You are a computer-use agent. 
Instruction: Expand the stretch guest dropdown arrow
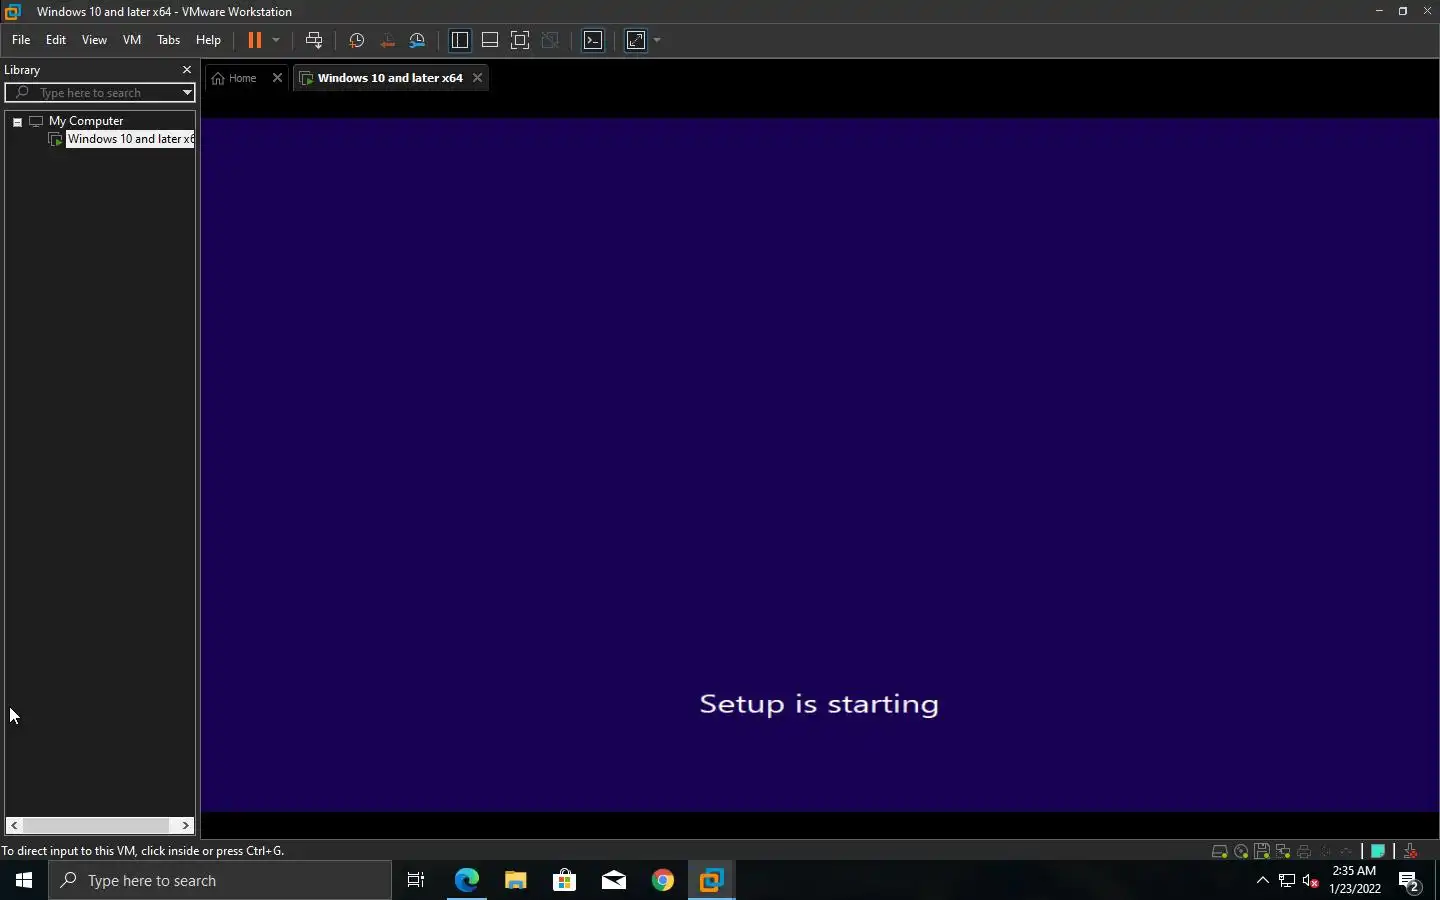point(657,40)
